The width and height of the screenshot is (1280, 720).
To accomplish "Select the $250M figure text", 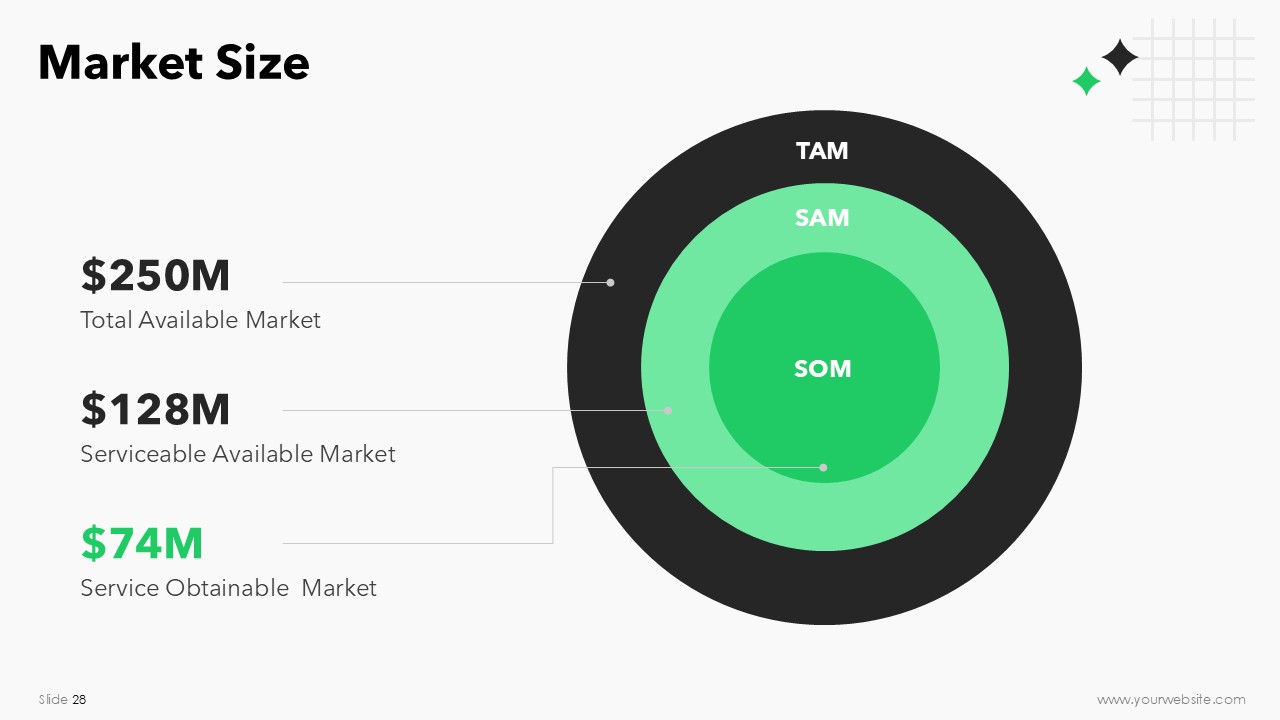I will click(156, 275).
